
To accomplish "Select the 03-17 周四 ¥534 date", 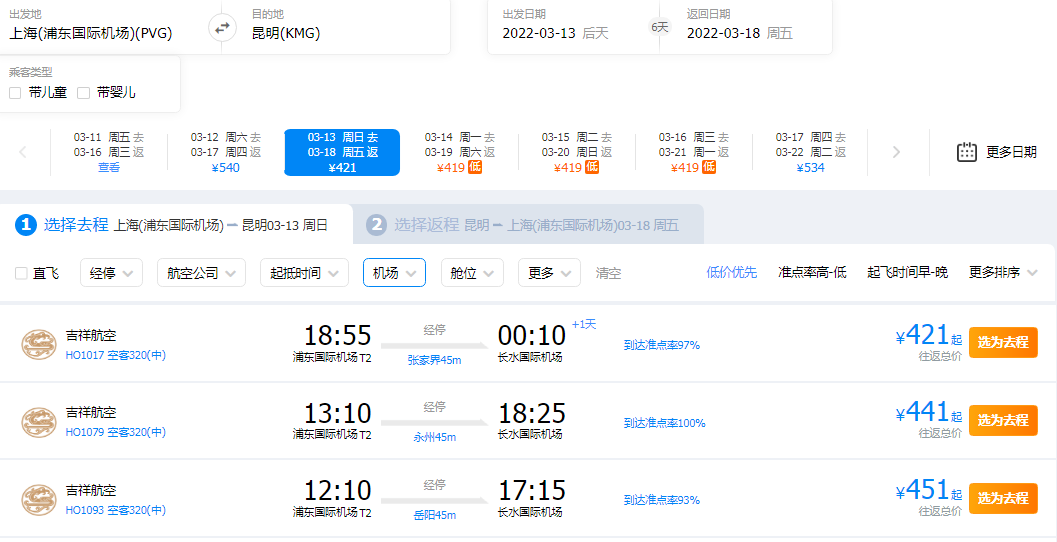I will point(810,152).
